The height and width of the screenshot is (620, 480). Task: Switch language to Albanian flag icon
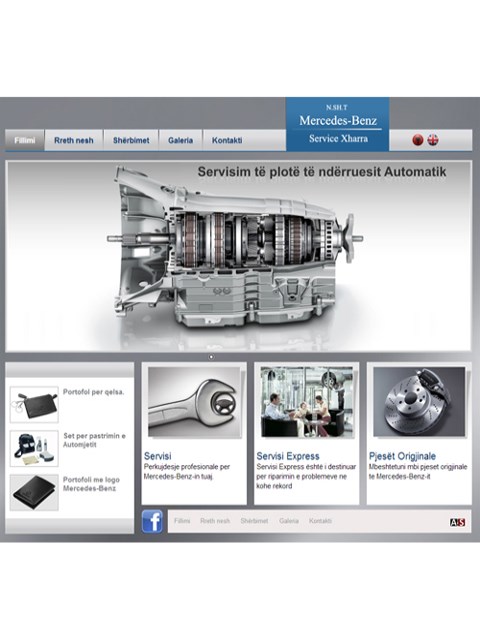point(418,140)
